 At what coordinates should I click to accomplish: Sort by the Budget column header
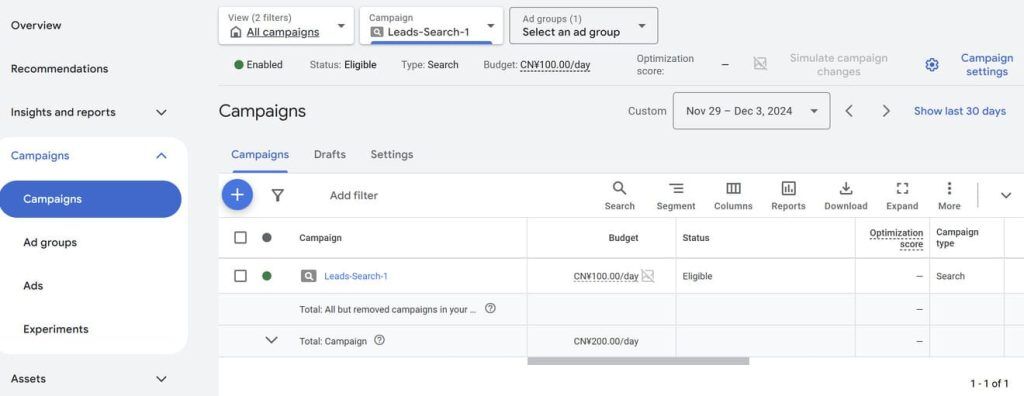tap(623, 238)
